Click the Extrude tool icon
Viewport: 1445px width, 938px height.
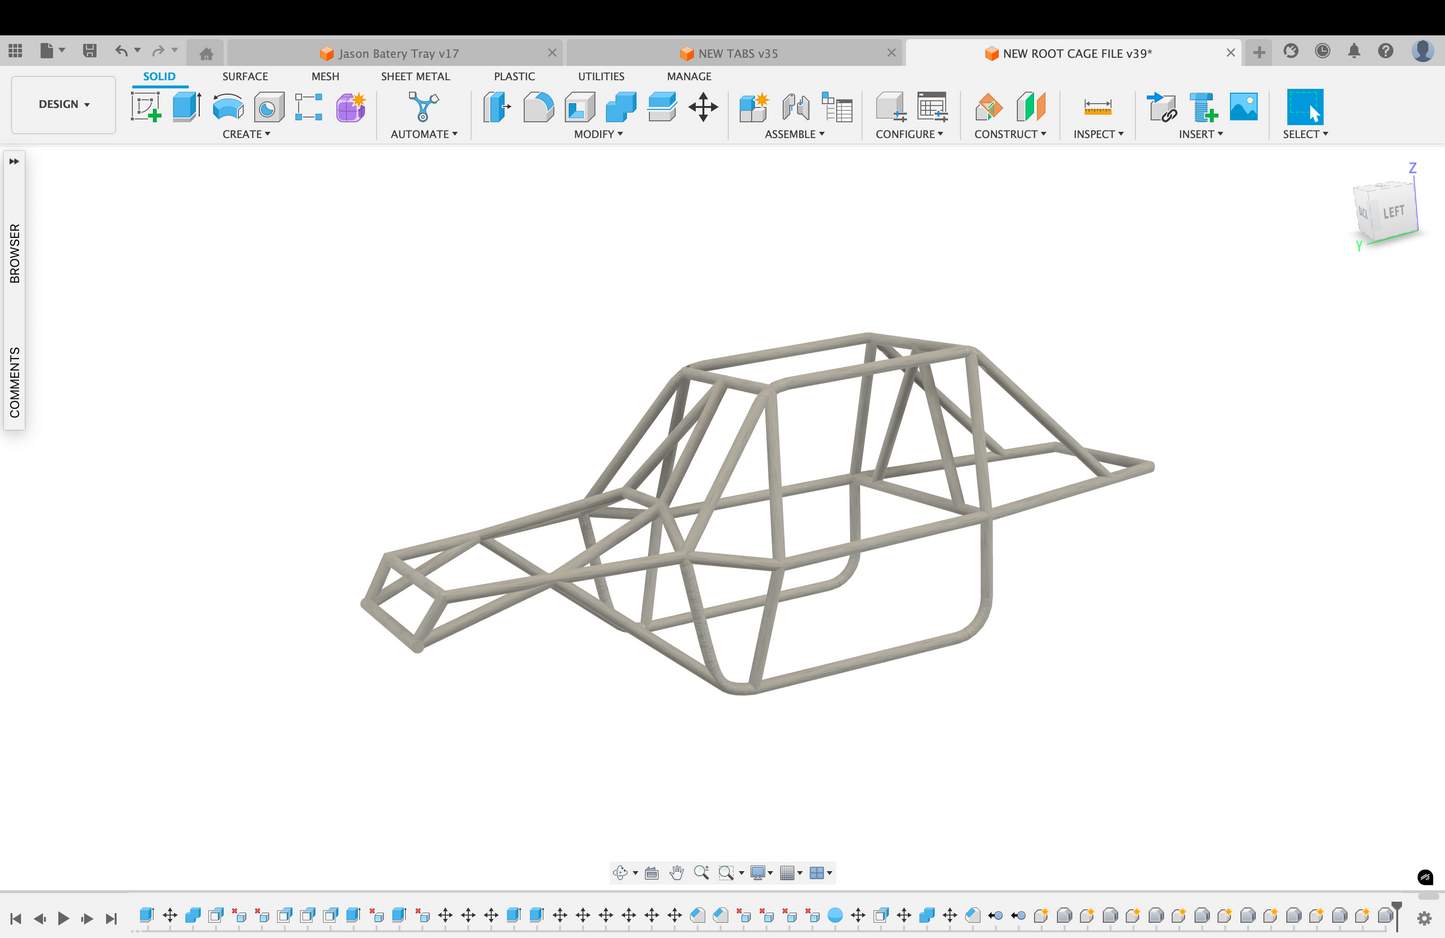[x=187, y=107]
